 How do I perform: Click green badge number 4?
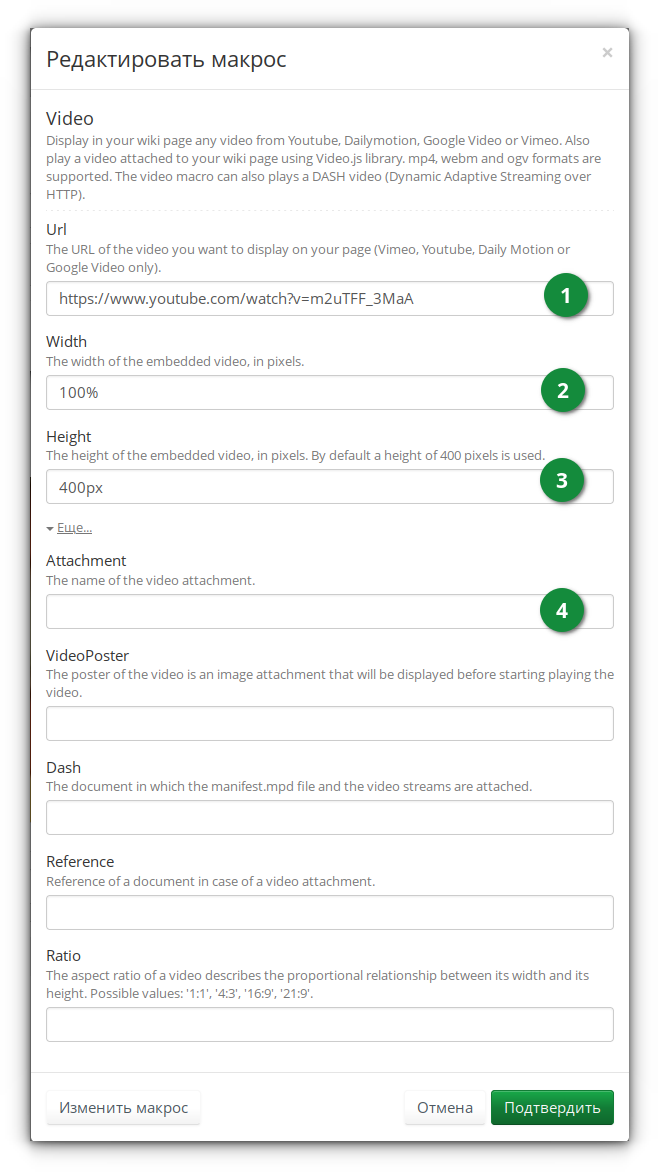tap(562, 609)
